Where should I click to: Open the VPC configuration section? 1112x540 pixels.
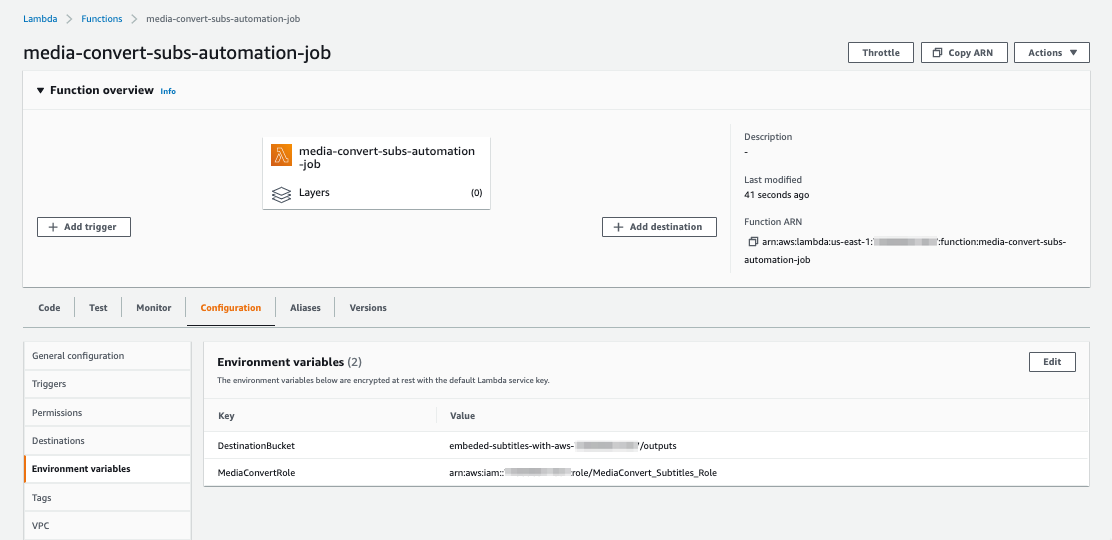pos(41,525)
